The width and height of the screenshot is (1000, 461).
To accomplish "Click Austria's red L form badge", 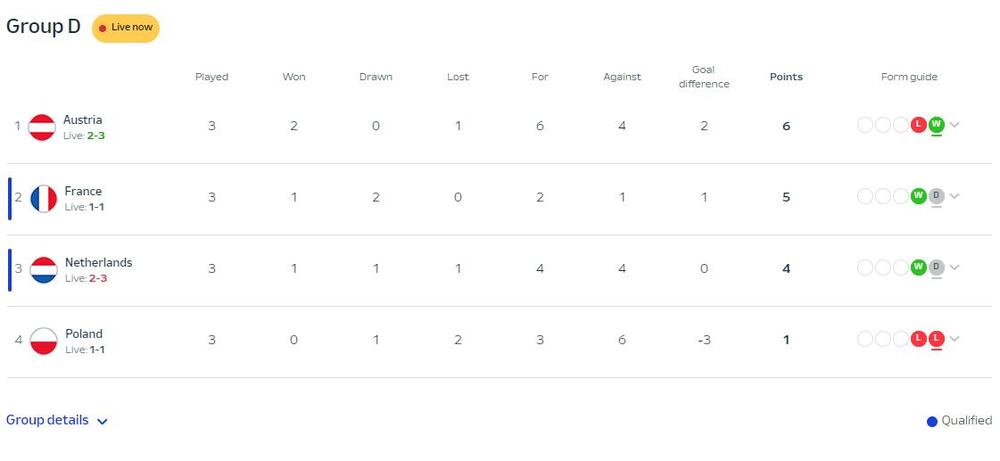I will pos(918,124).
